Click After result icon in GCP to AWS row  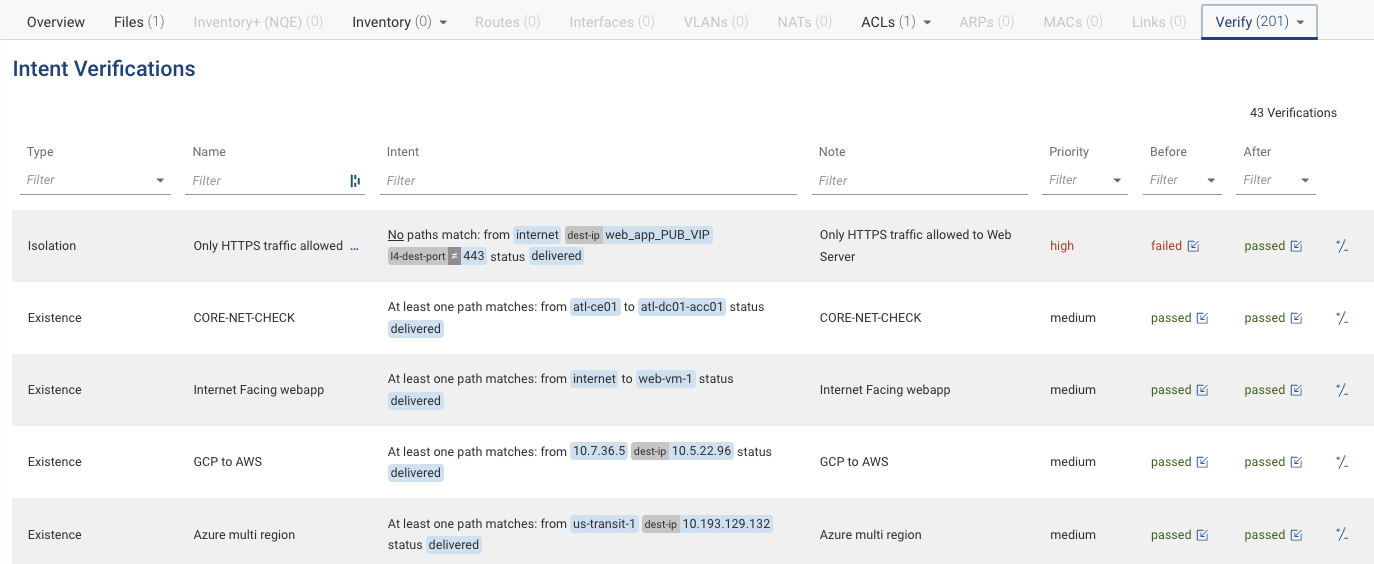coord(1296,462)
